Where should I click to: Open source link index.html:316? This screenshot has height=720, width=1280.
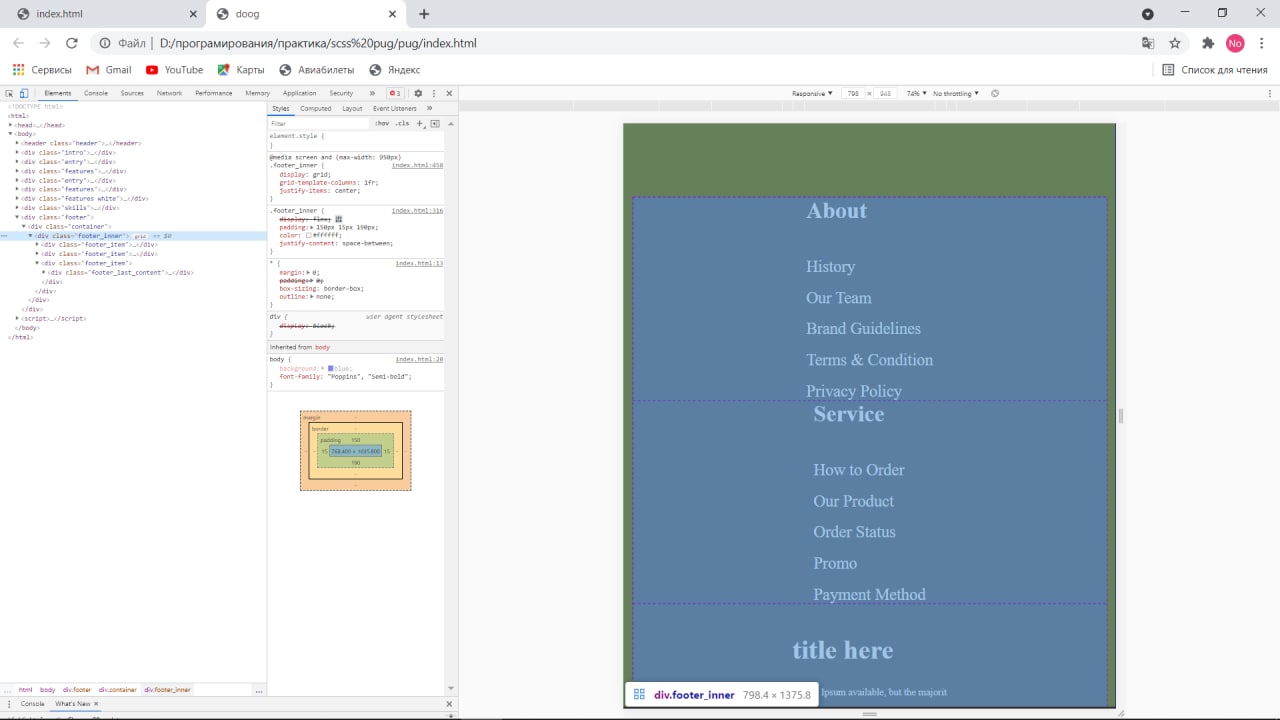click(417, 211)
